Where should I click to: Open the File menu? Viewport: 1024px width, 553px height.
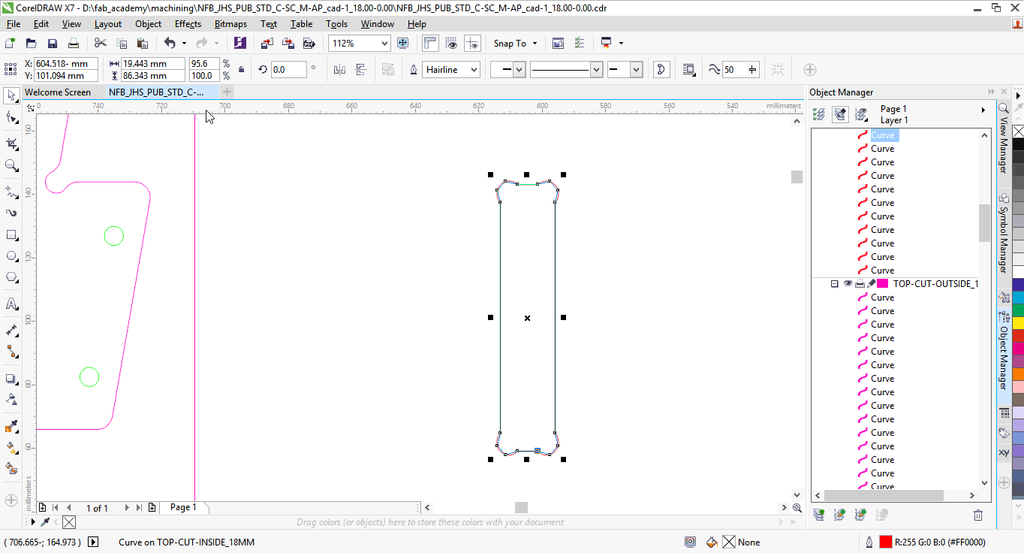click(x=13, y=24)
